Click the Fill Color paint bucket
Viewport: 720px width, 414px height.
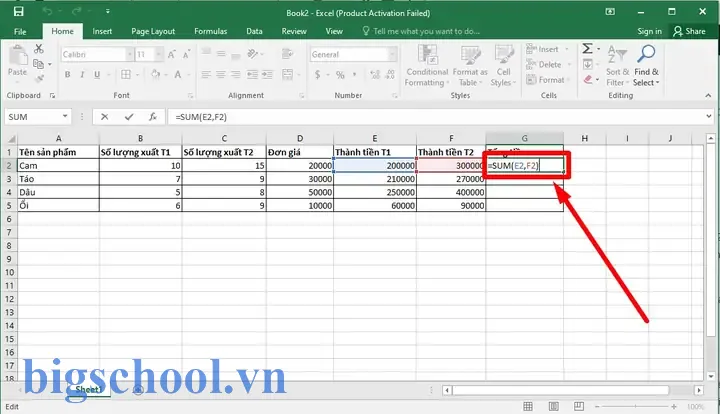[x=156, y=74]
